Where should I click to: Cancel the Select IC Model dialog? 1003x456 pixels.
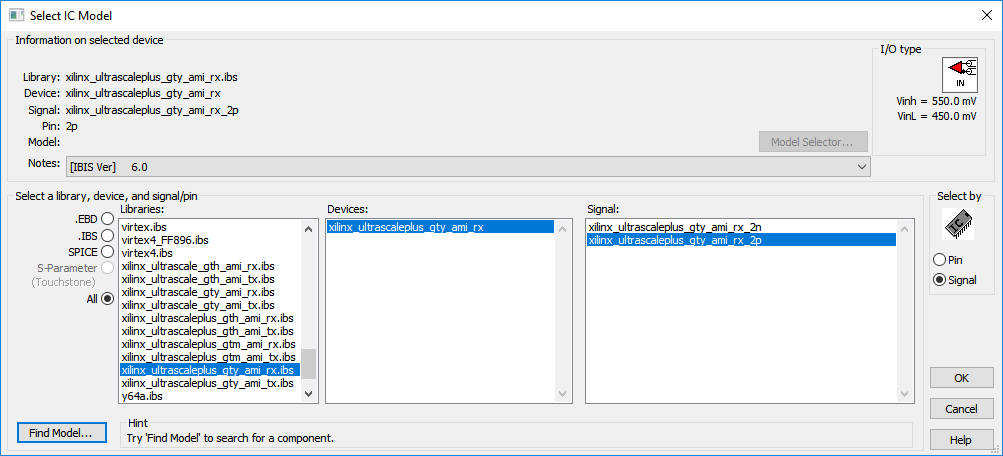960,409
